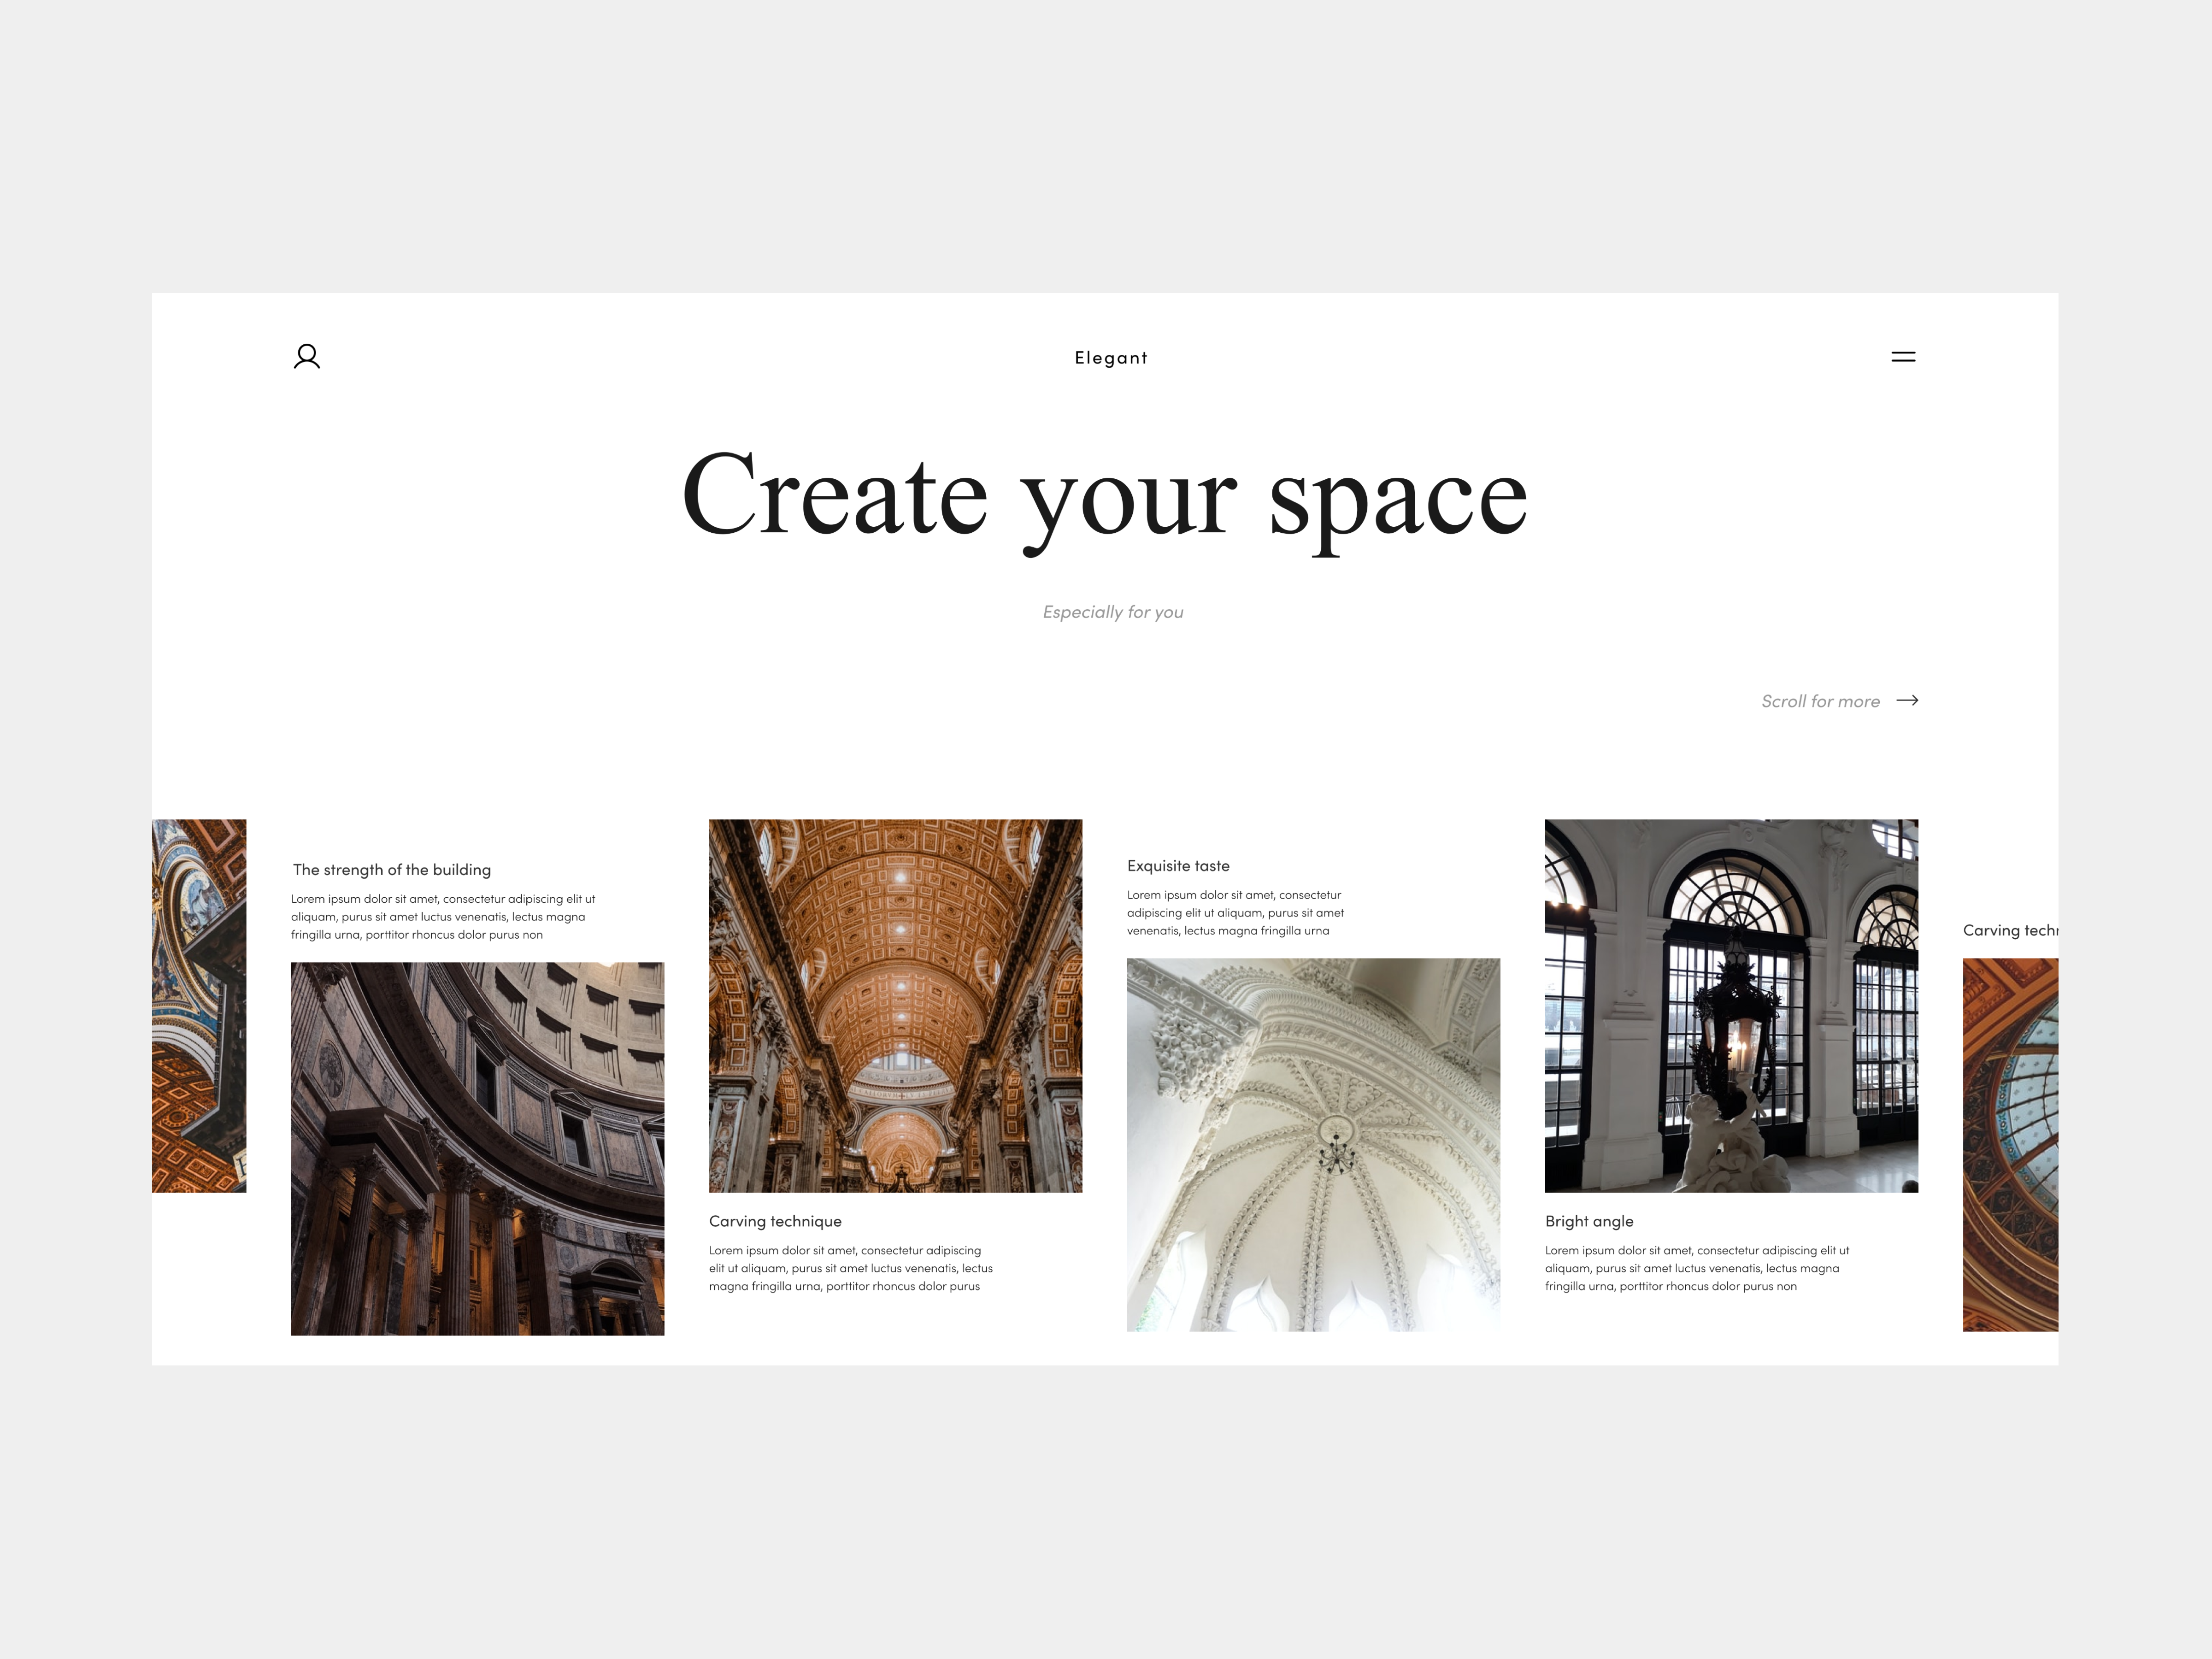Open the Exquisite taste title

[x=1178, y=866]
